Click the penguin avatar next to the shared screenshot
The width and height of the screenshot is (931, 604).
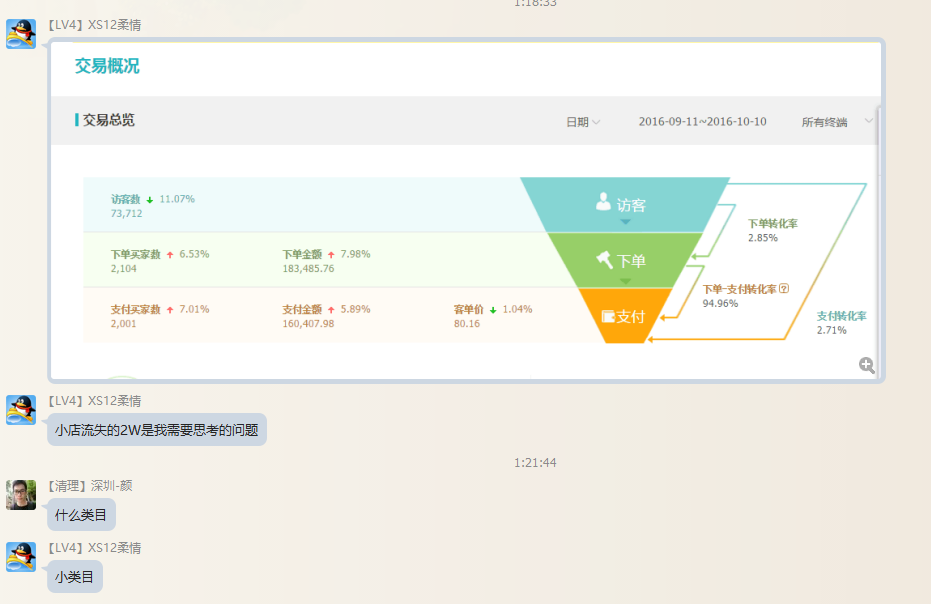click(21, 34)
